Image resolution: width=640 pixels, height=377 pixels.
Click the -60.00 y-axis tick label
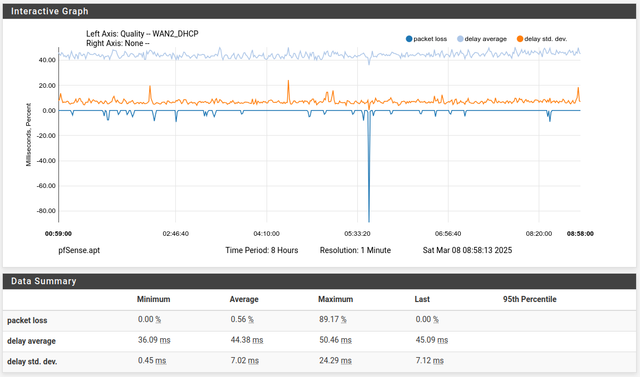tap(46, 186)
